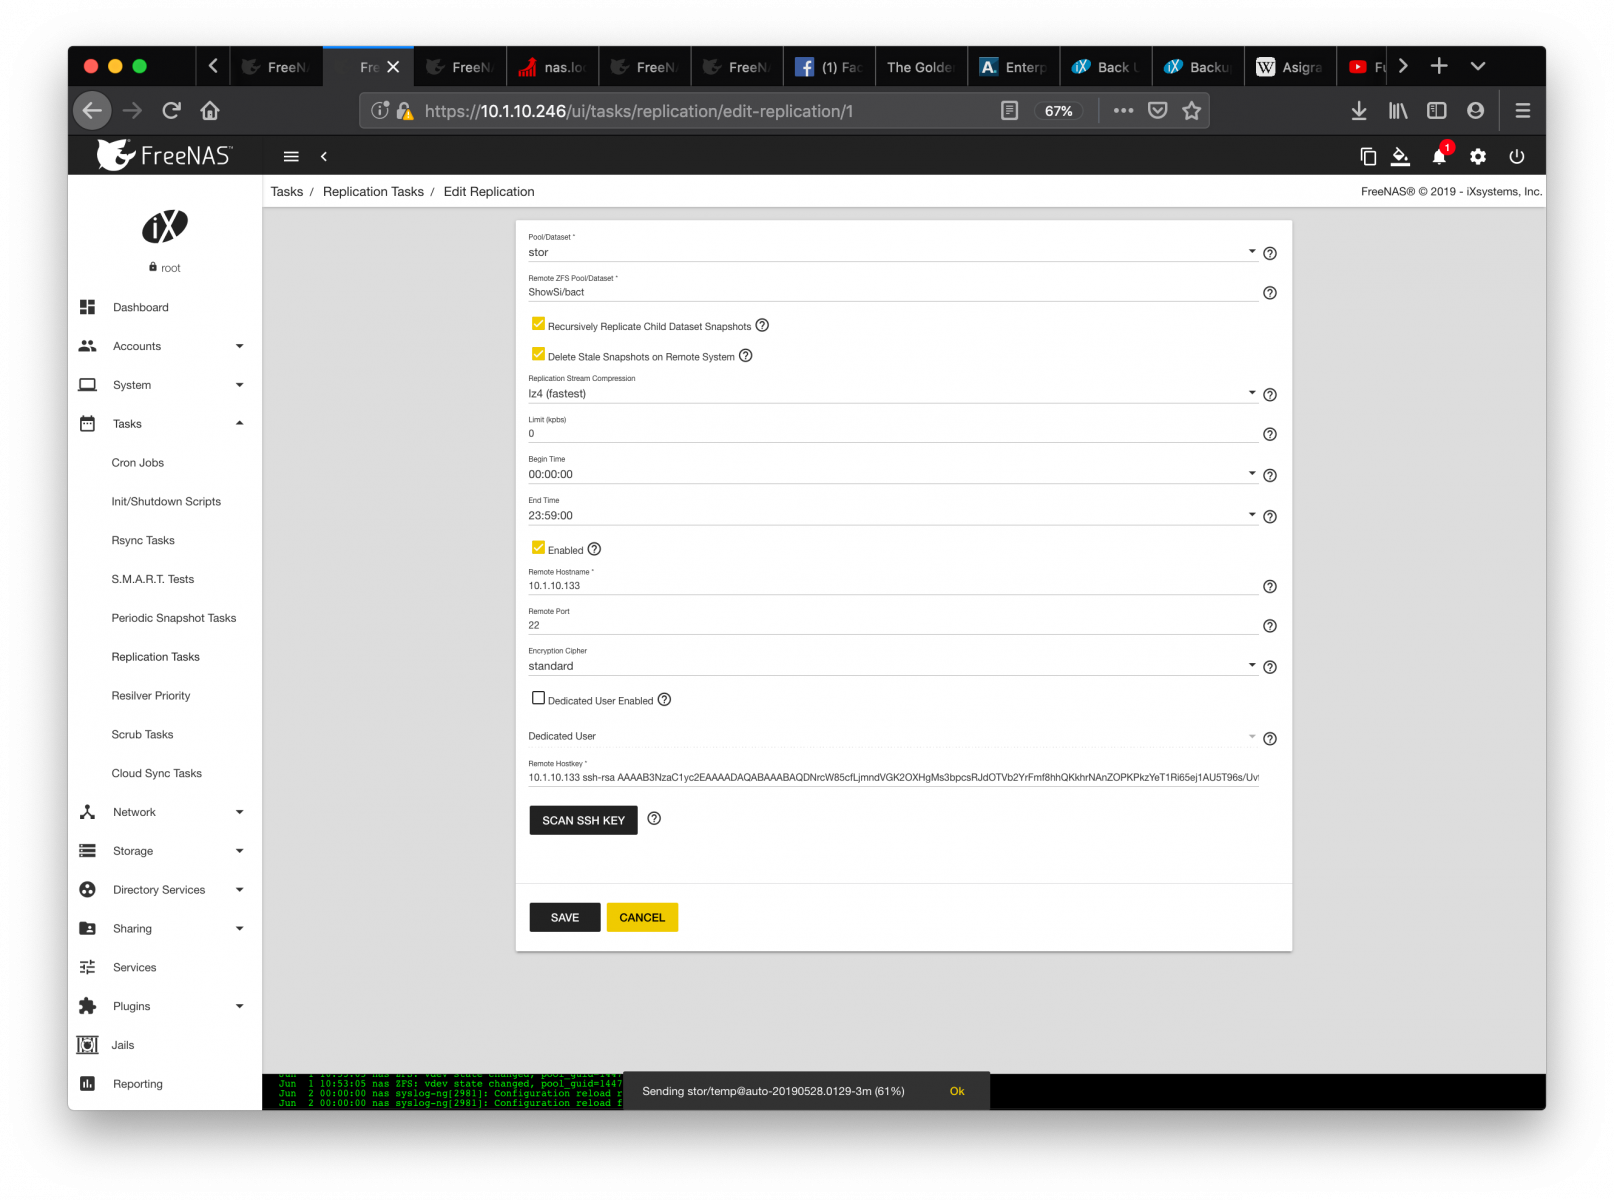Image resolution: width=1614 pixels, height=1200 pixels.
Task: Go to Tasks breadcrumb link
Action: click(287, 191)
